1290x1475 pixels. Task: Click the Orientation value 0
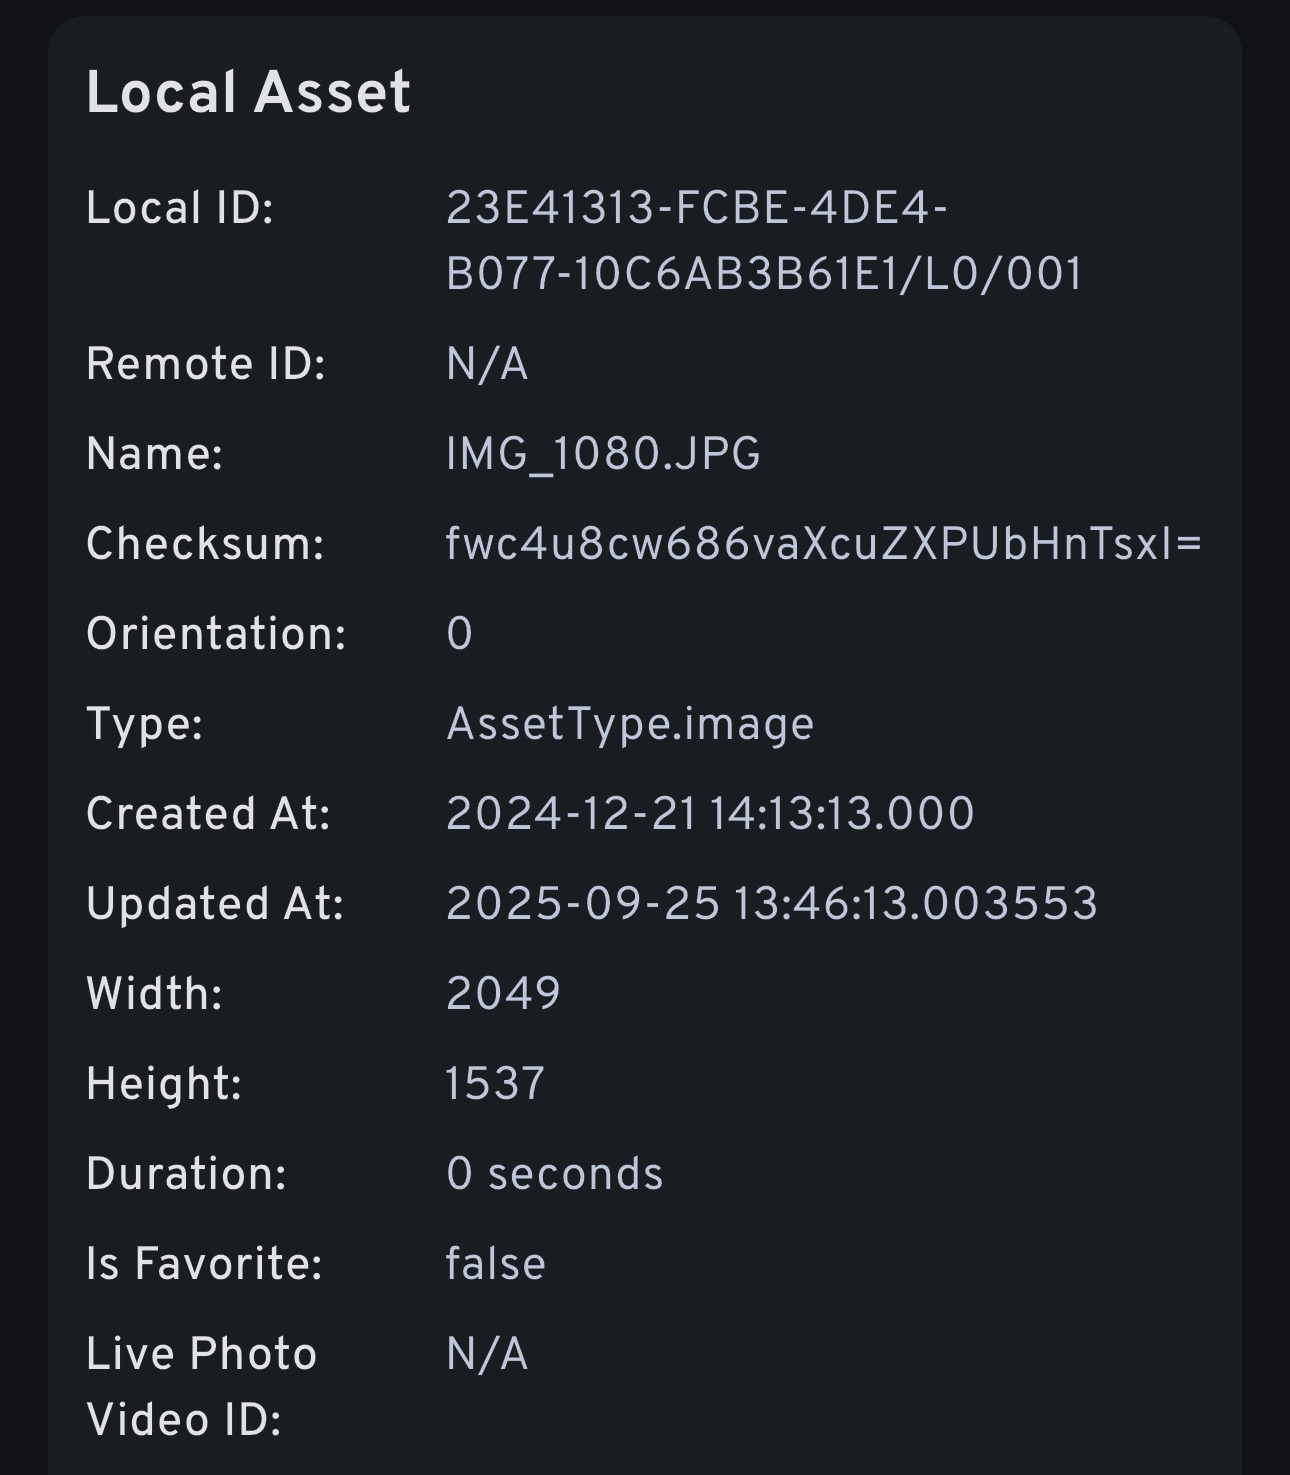[x=459, y=634]
